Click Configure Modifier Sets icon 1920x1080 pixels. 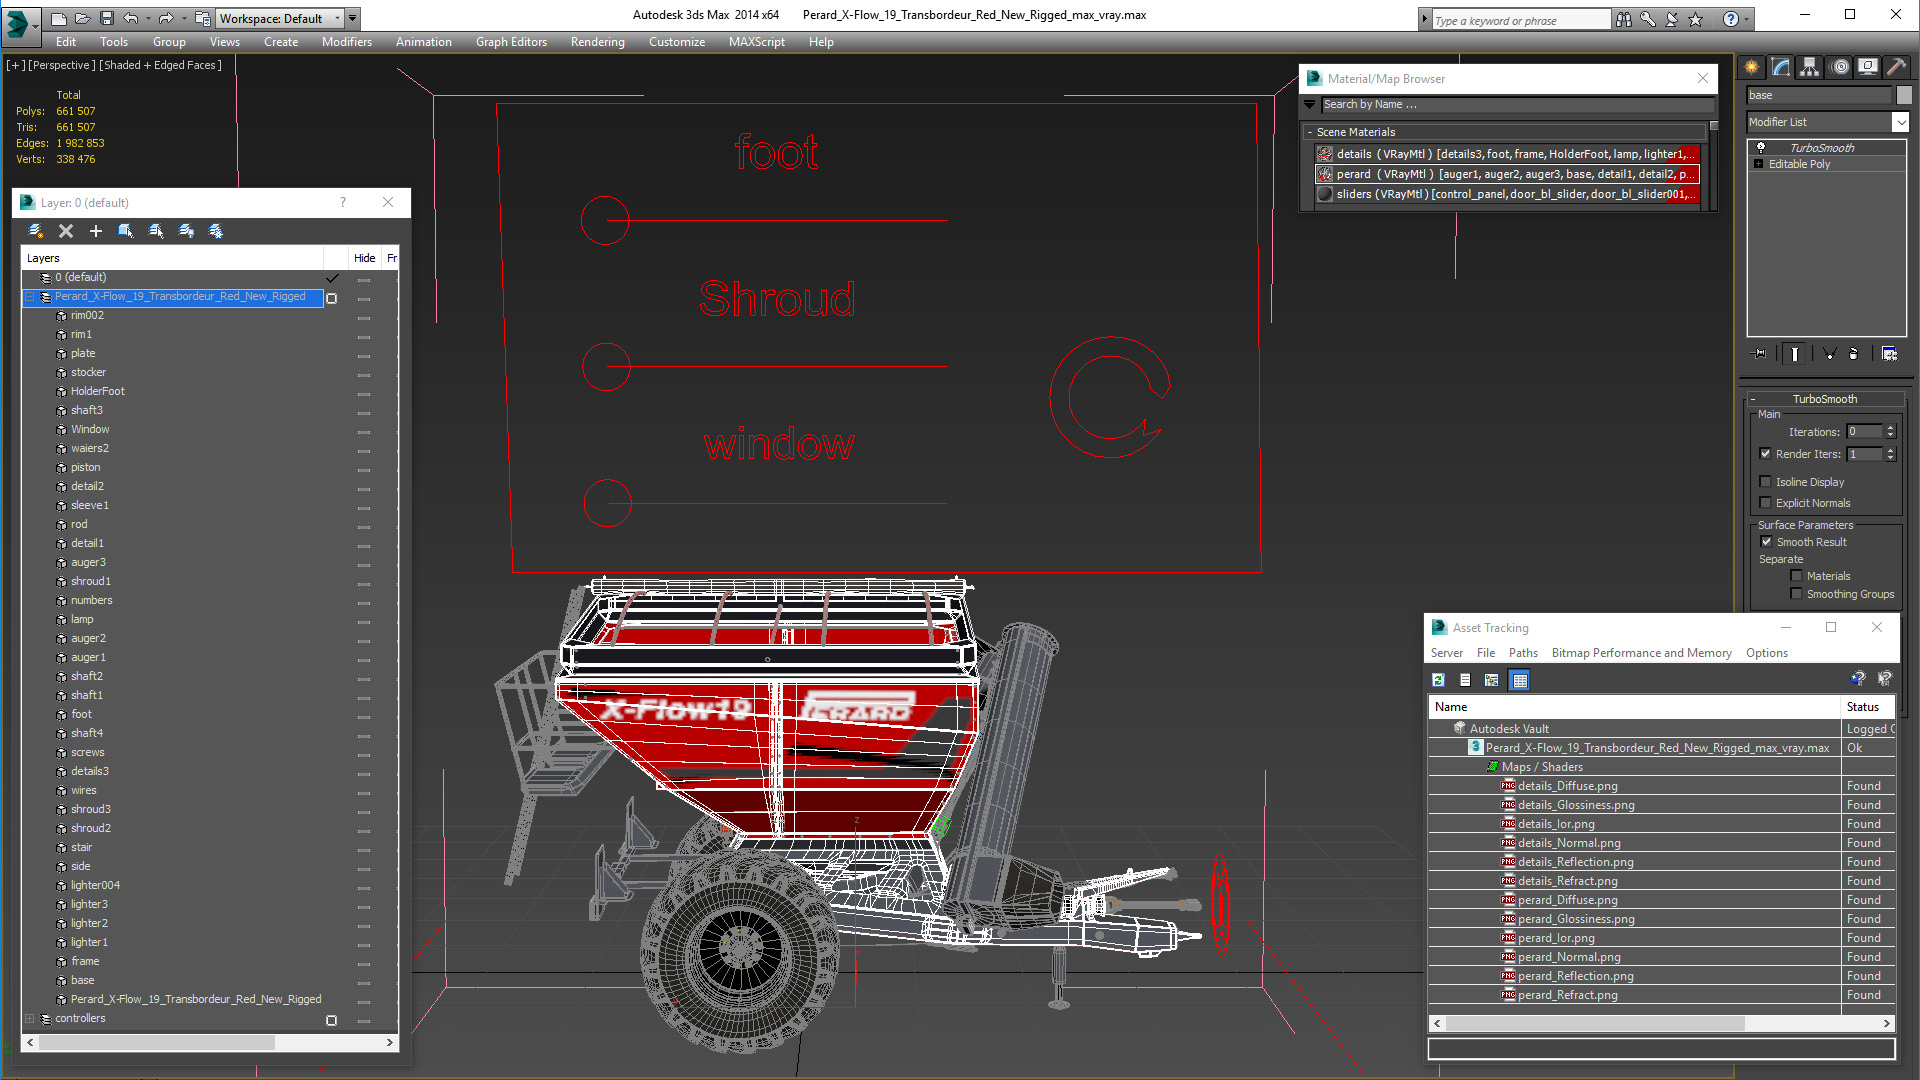pyautogui.click(x=1889, y=354)
